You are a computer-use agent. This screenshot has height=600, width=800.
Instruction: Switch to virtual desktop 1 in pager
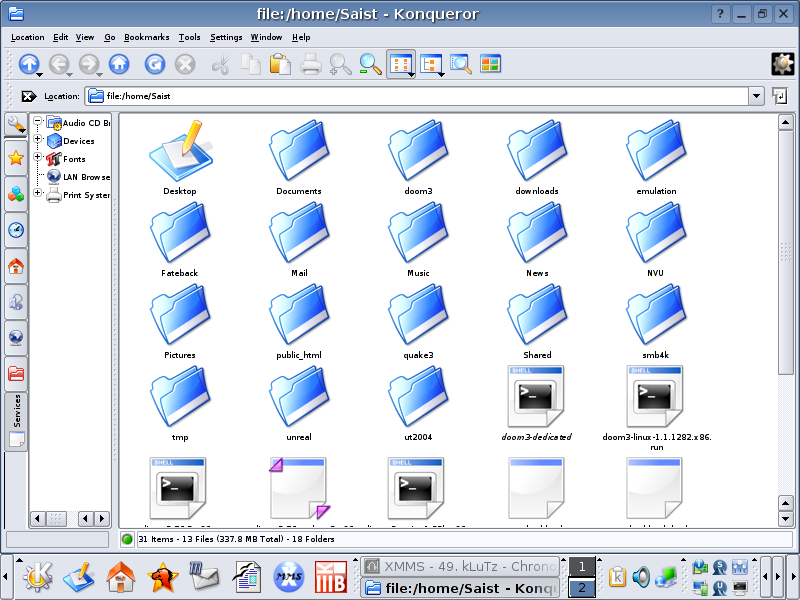click(581, 567)
